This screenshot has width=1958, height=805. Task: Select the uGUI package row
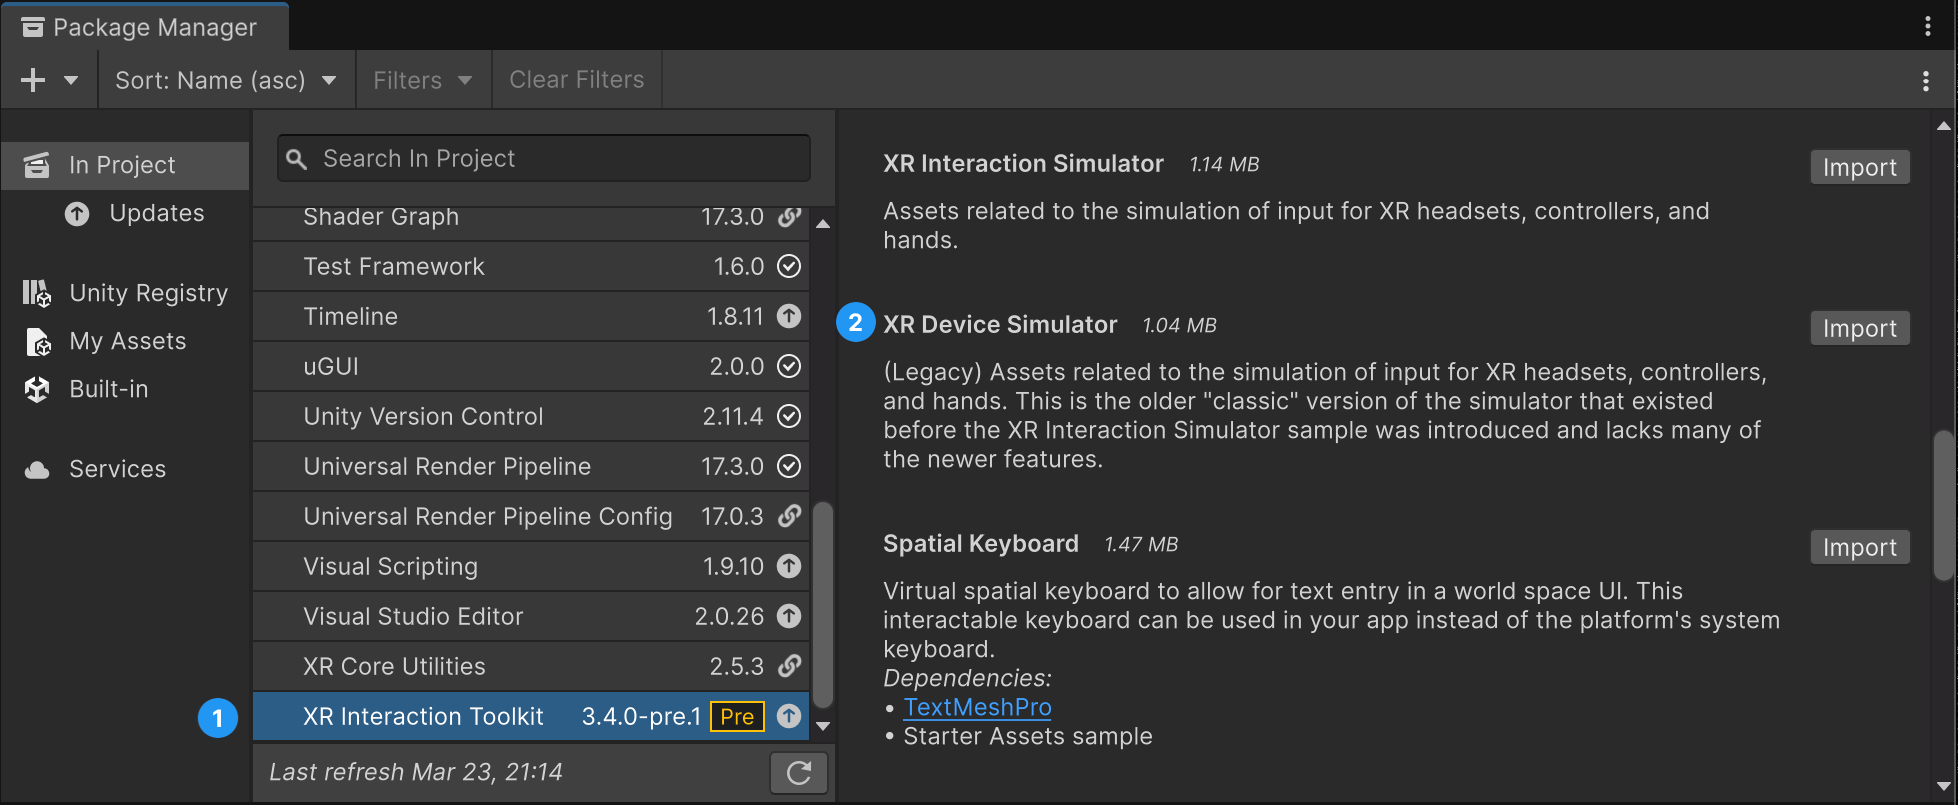coord(531,366)
